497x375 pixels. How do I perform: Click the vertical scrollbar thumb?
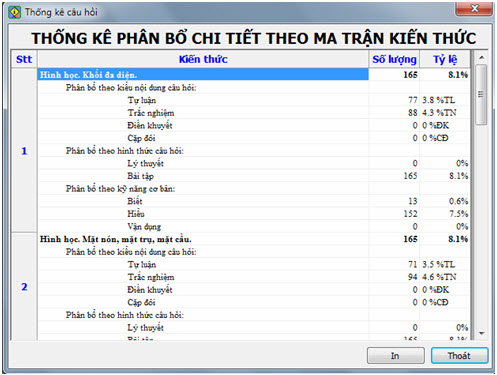click(481, 95)
